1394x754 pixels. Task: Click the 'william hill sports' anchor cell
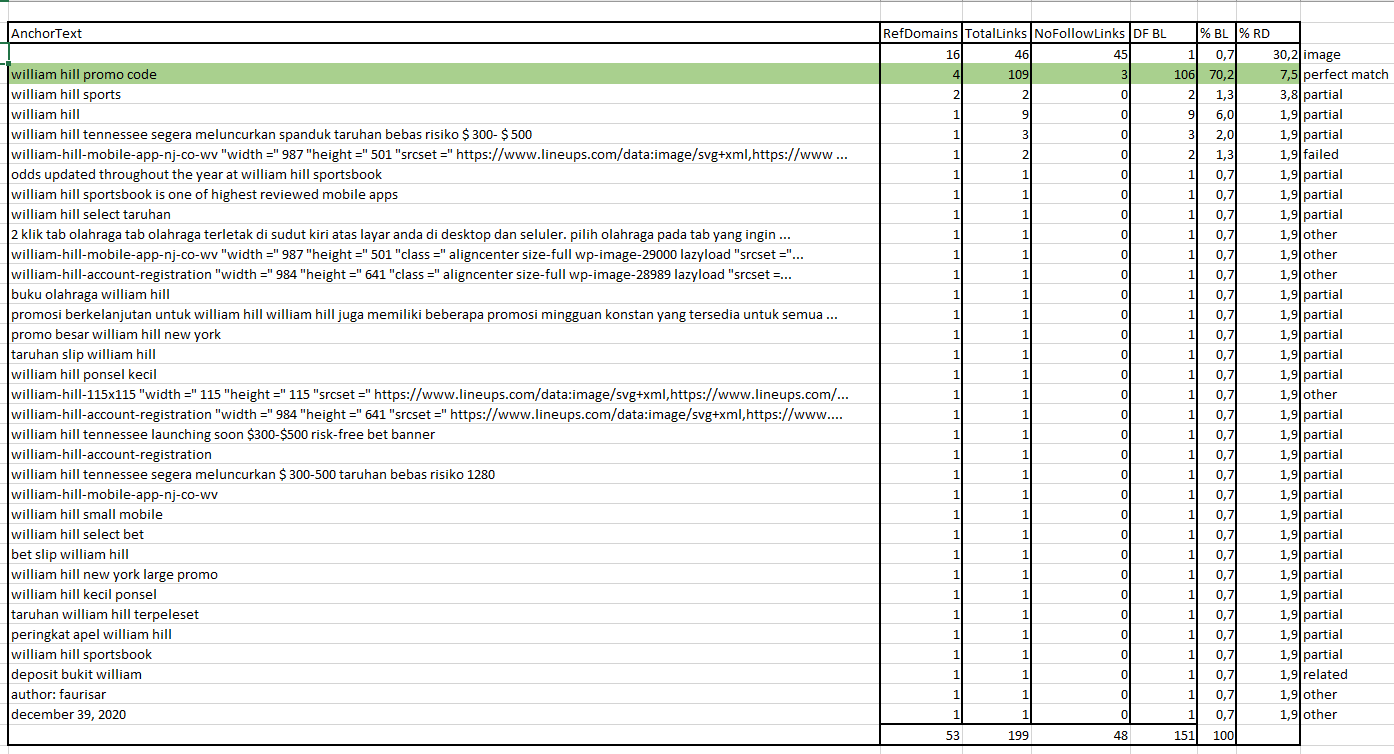tap(444, 94)
